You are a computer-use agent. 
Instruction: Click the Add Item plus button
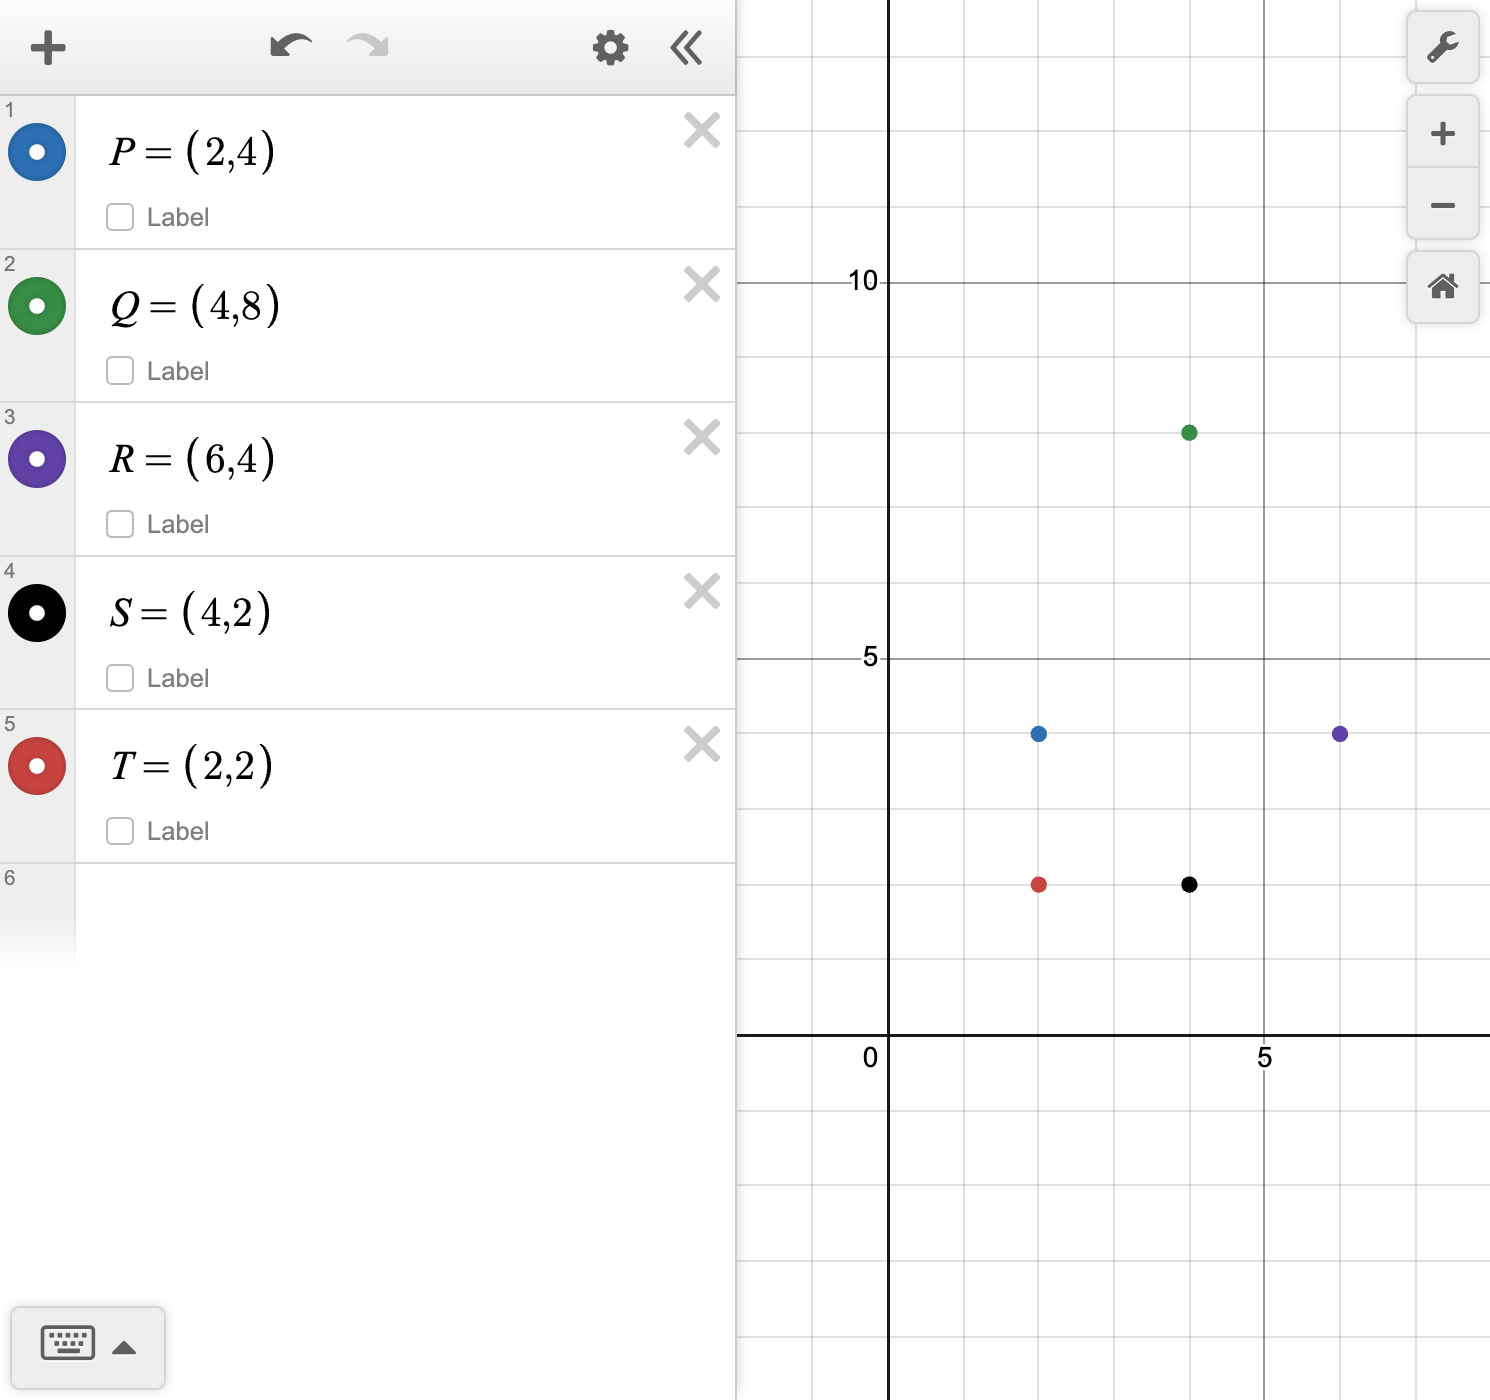click(x=48, y=47)
